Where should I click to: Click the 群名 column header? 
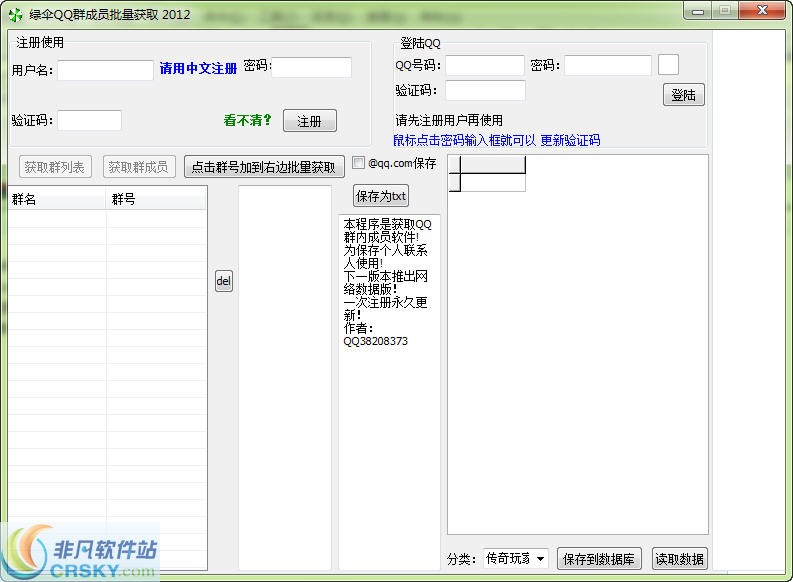point(57,199)
